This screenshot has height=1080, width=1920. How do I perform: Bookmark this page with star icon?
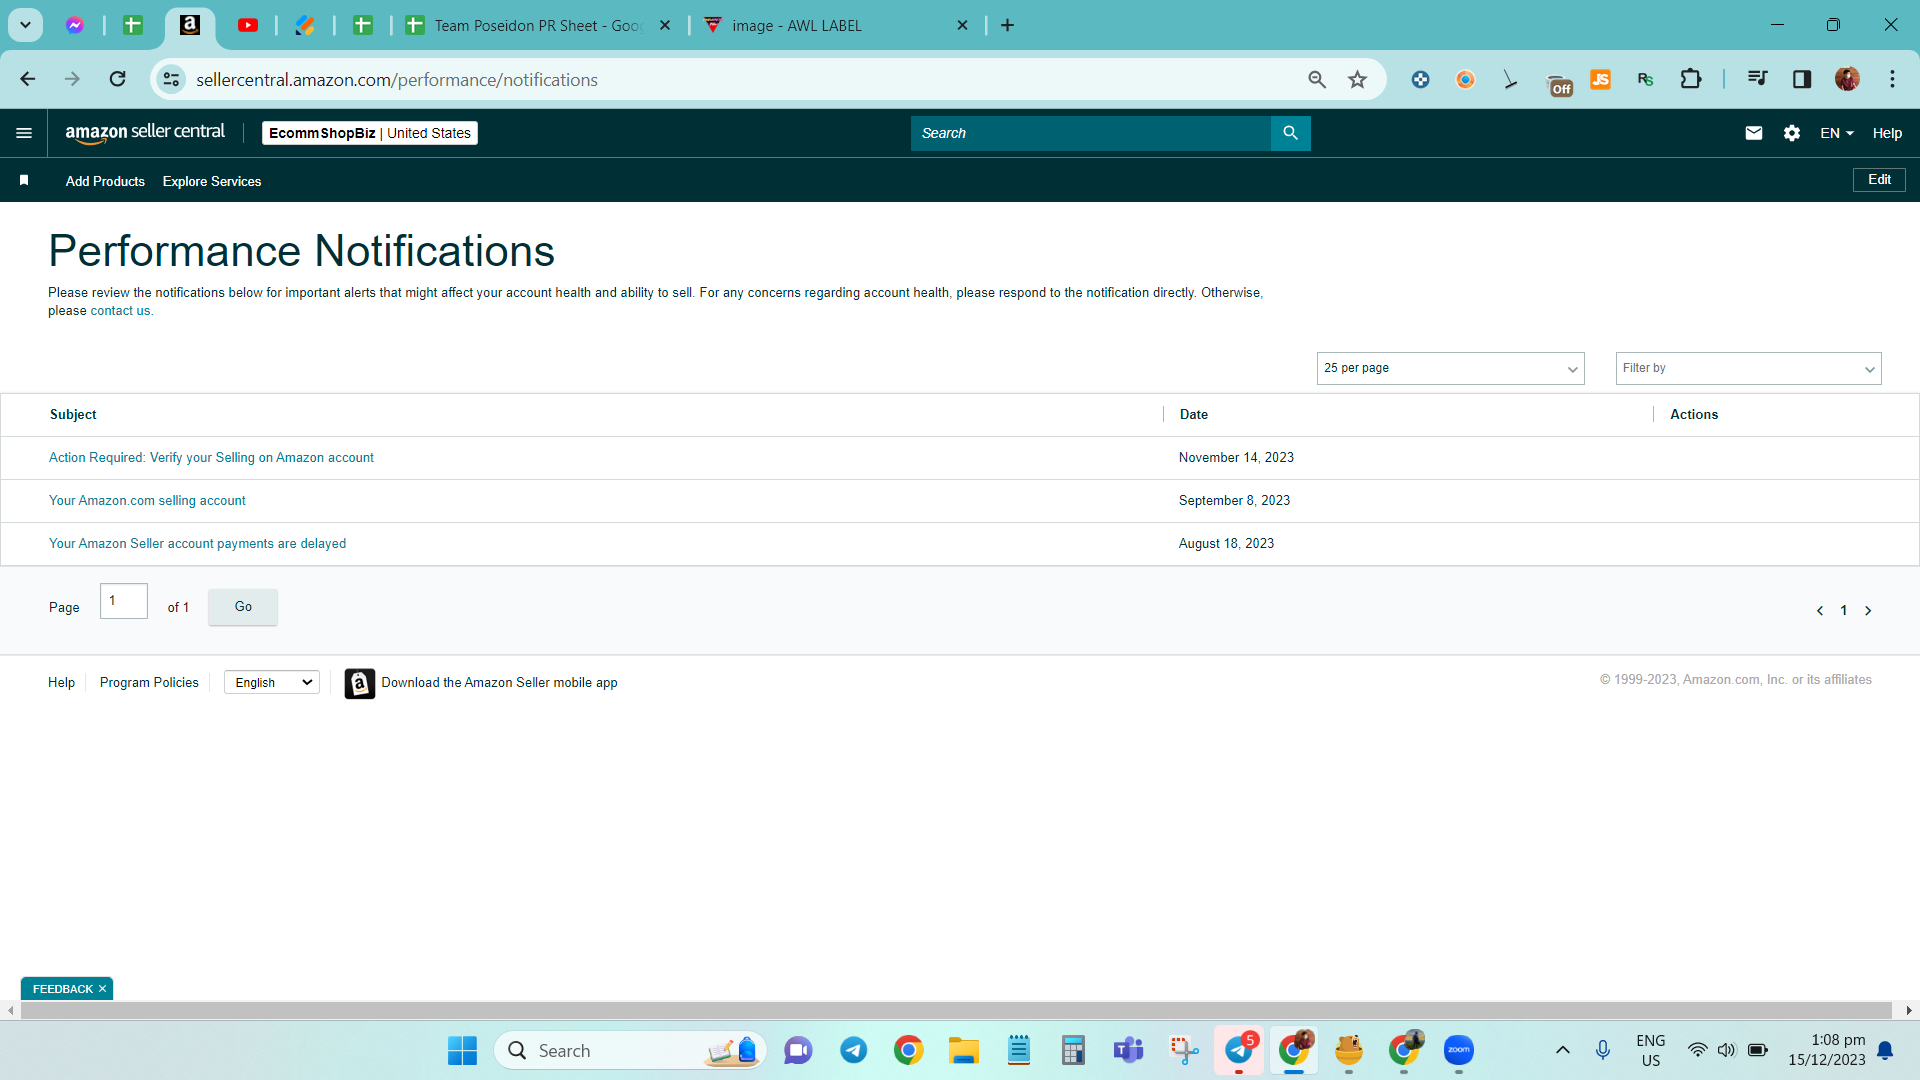[1357, 79]
